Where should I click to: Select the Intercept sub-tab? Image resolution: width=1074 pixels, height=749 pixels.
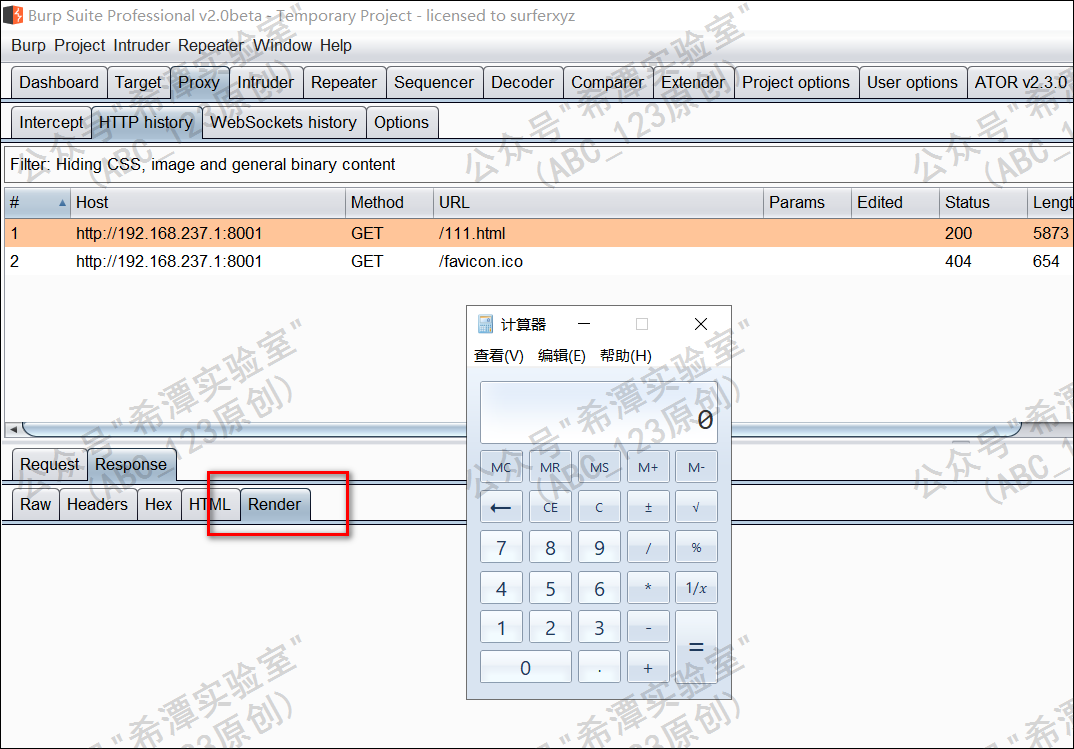coord(51,123)
